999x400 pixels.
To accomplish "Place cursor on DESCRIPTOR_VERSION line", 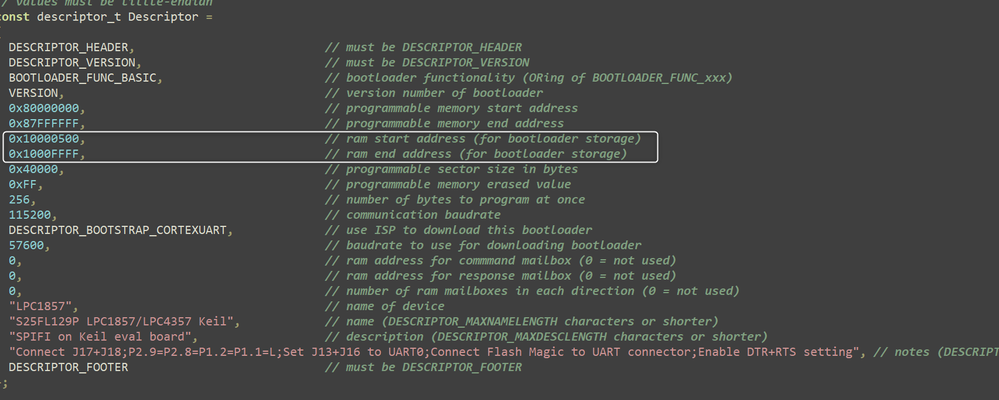I will click(x=74, y=62).
